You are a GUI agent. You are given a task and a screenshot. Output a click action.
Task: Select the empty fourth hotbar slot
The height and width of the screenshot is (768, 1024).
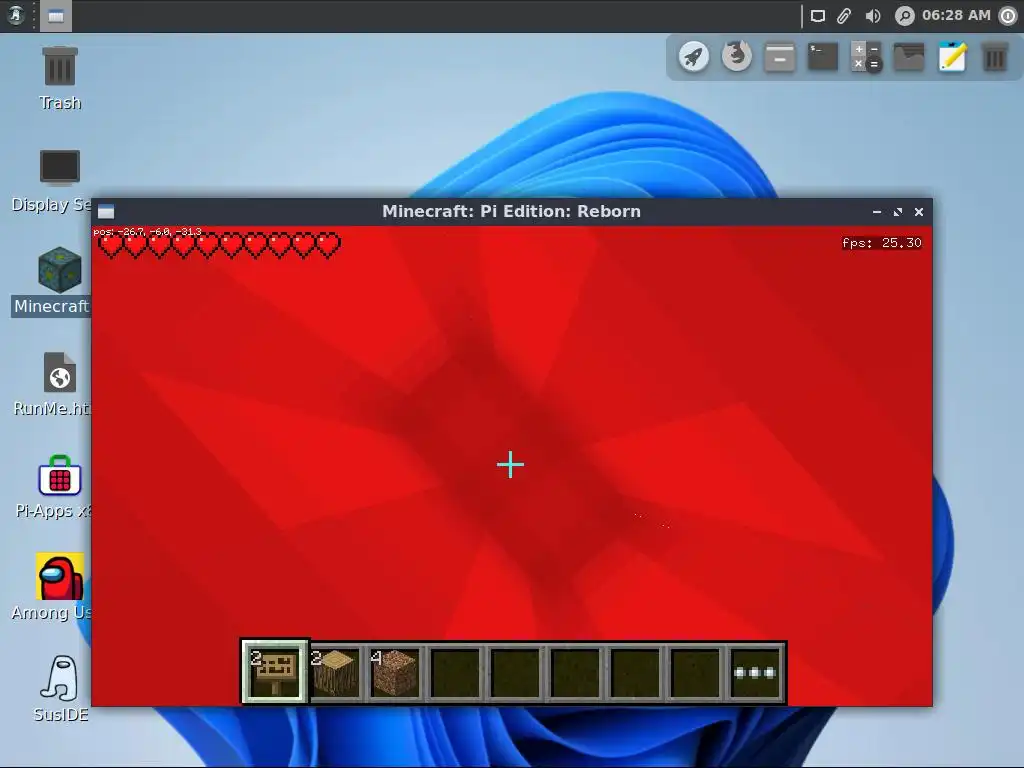point(455,672)
